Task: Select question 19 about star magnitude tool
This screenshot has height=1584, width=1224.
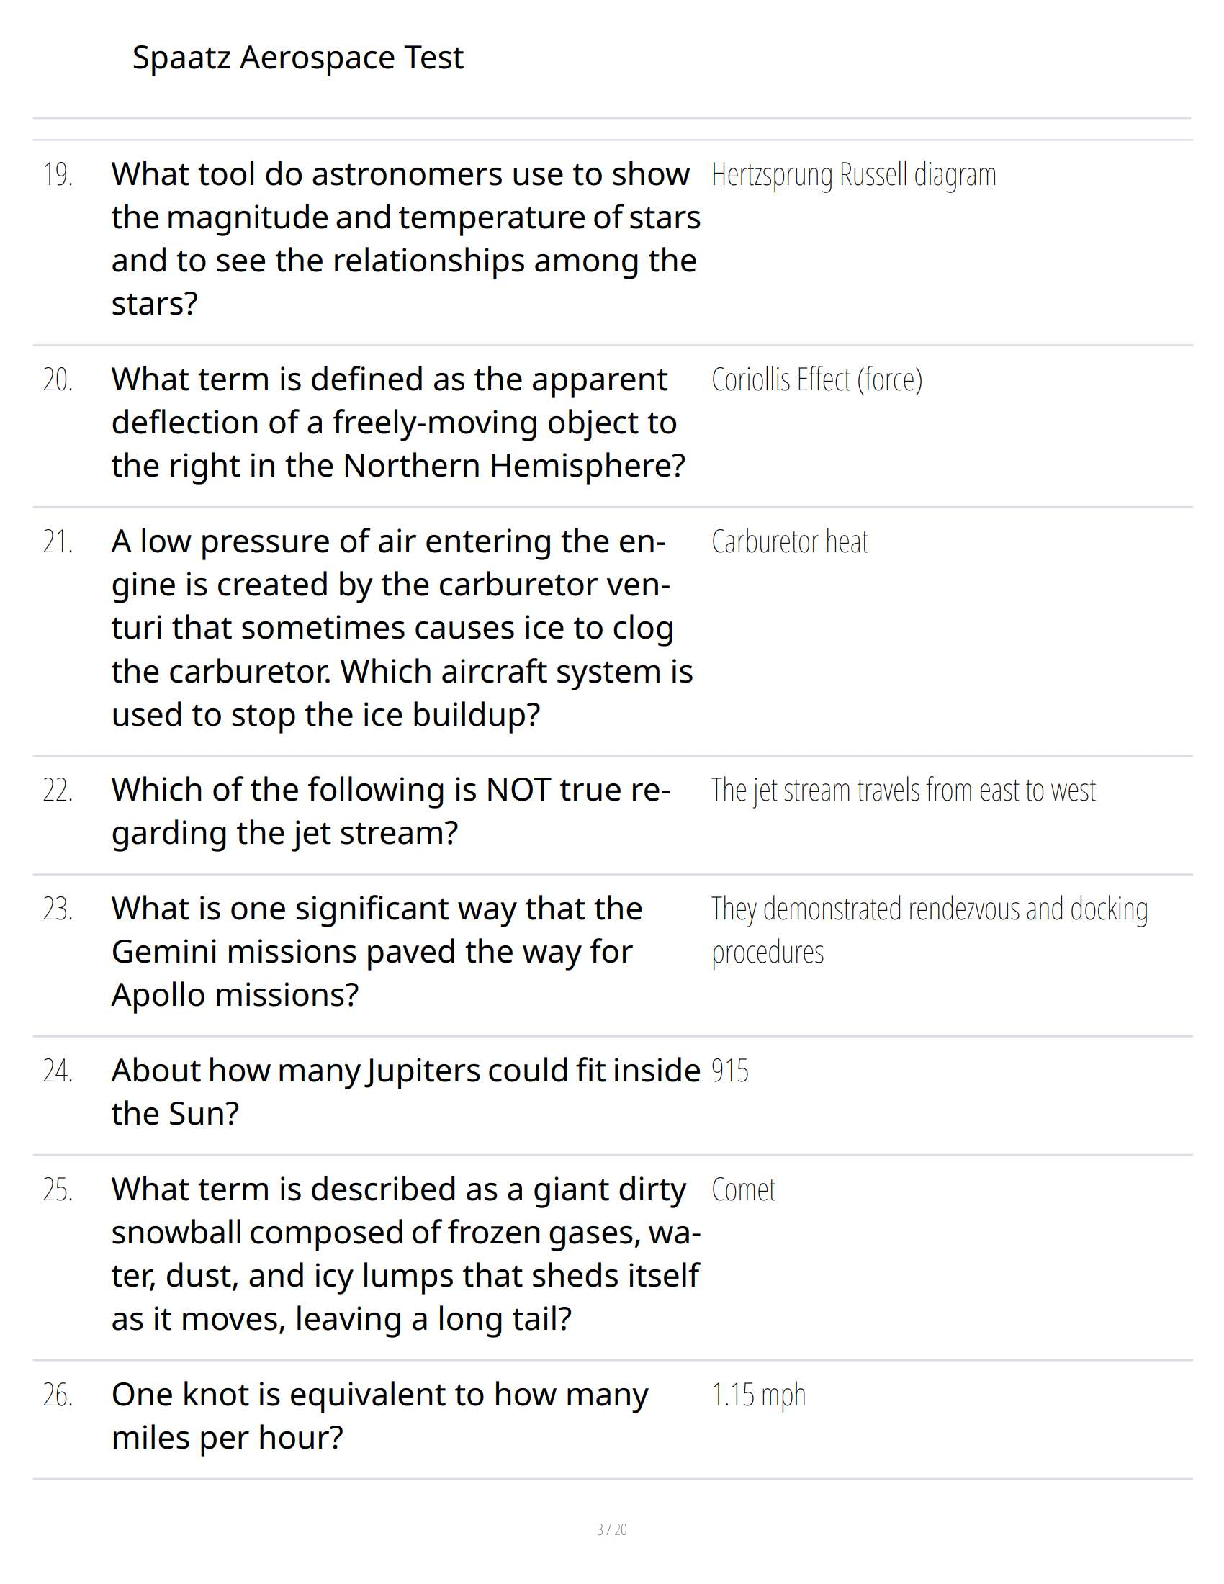Action: pyautogui.click(x=406, y=238)
